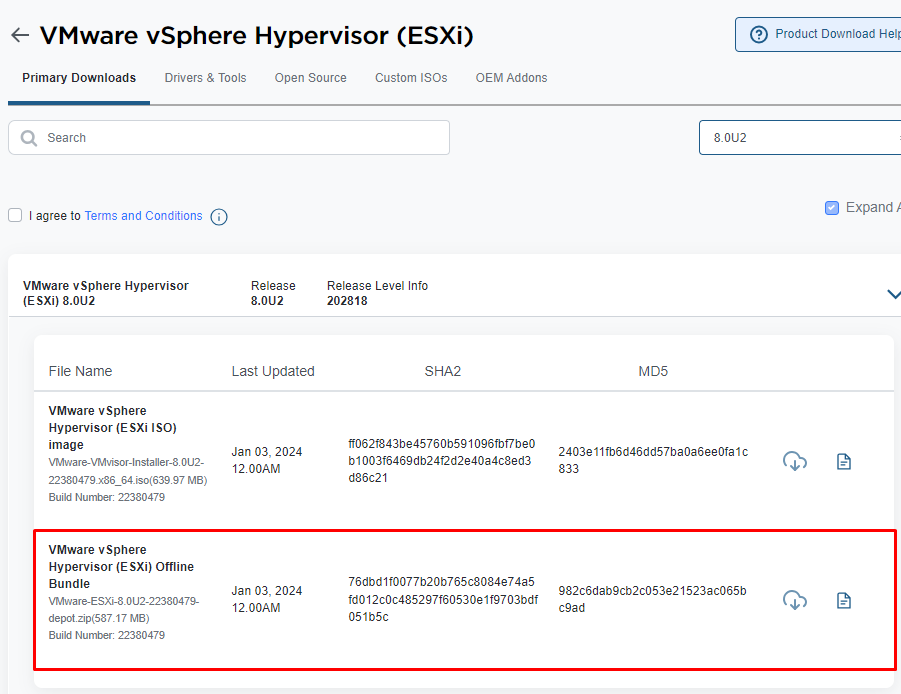Open the document icon for ESXi ISO image
The image size is (901, 694).
tap(844, 461)
